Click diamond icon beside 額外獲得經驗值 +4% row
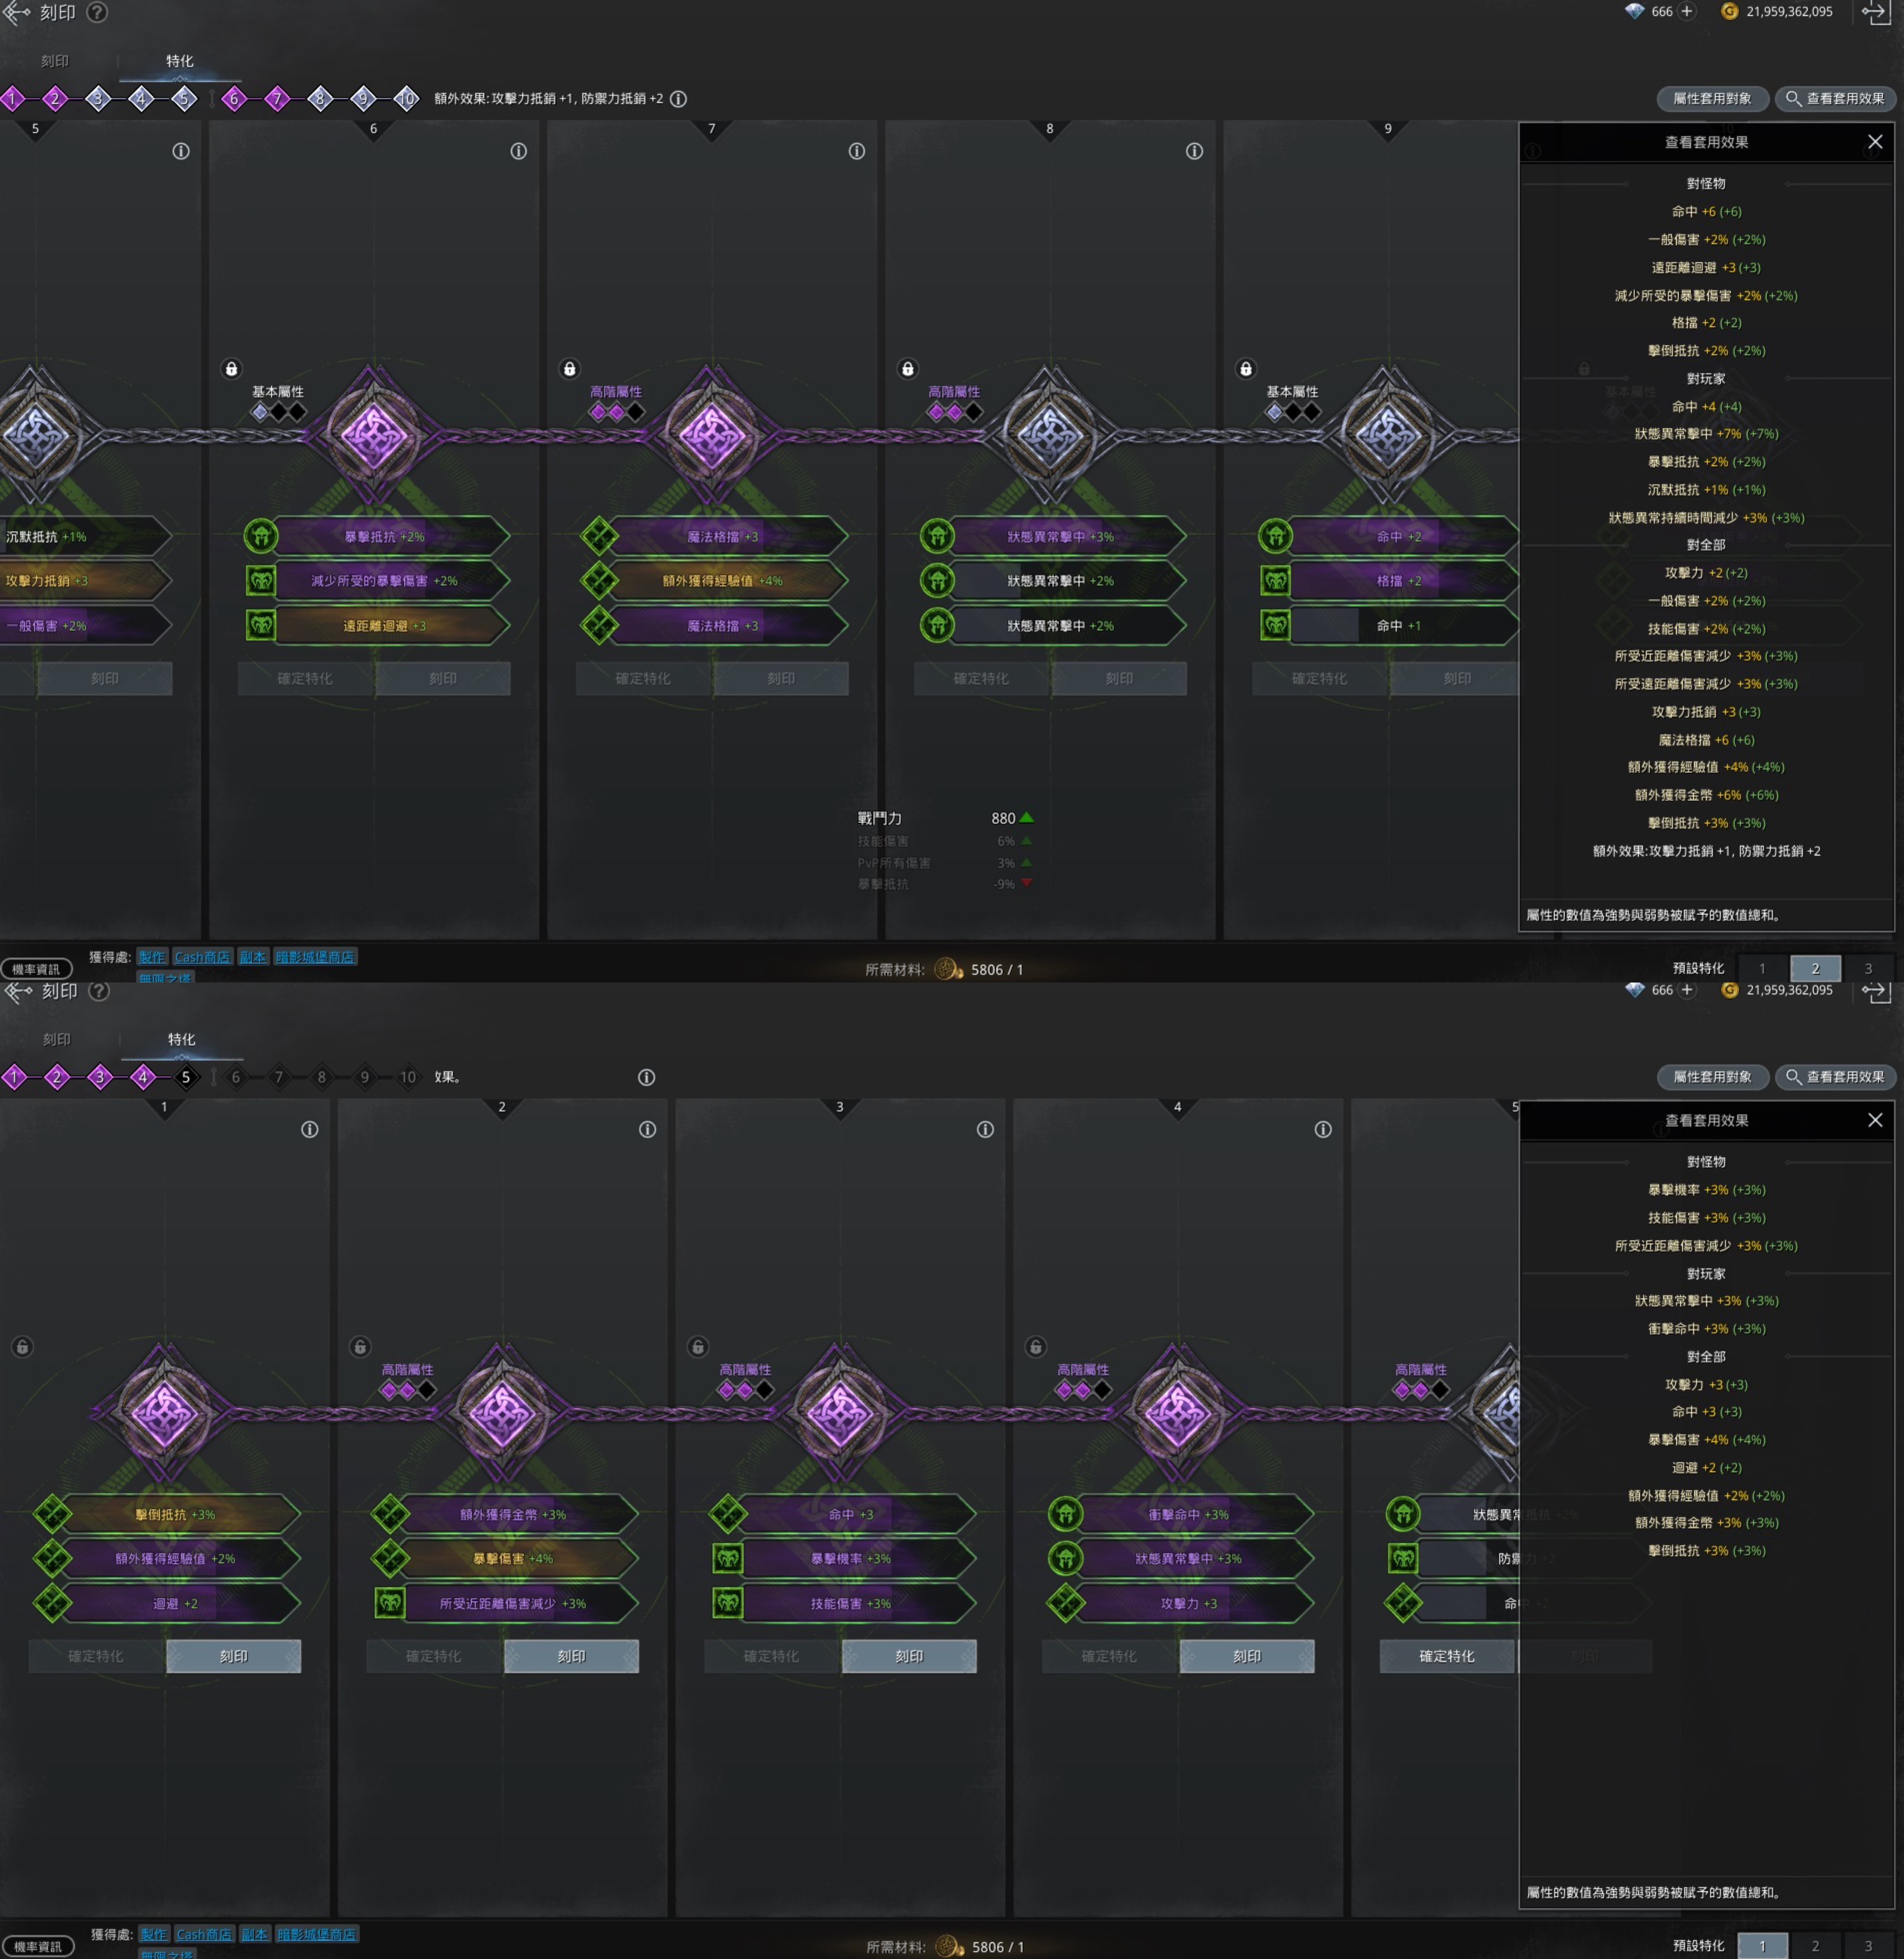The height and width of the screenshot is (1959, 1904). [599, 580]
